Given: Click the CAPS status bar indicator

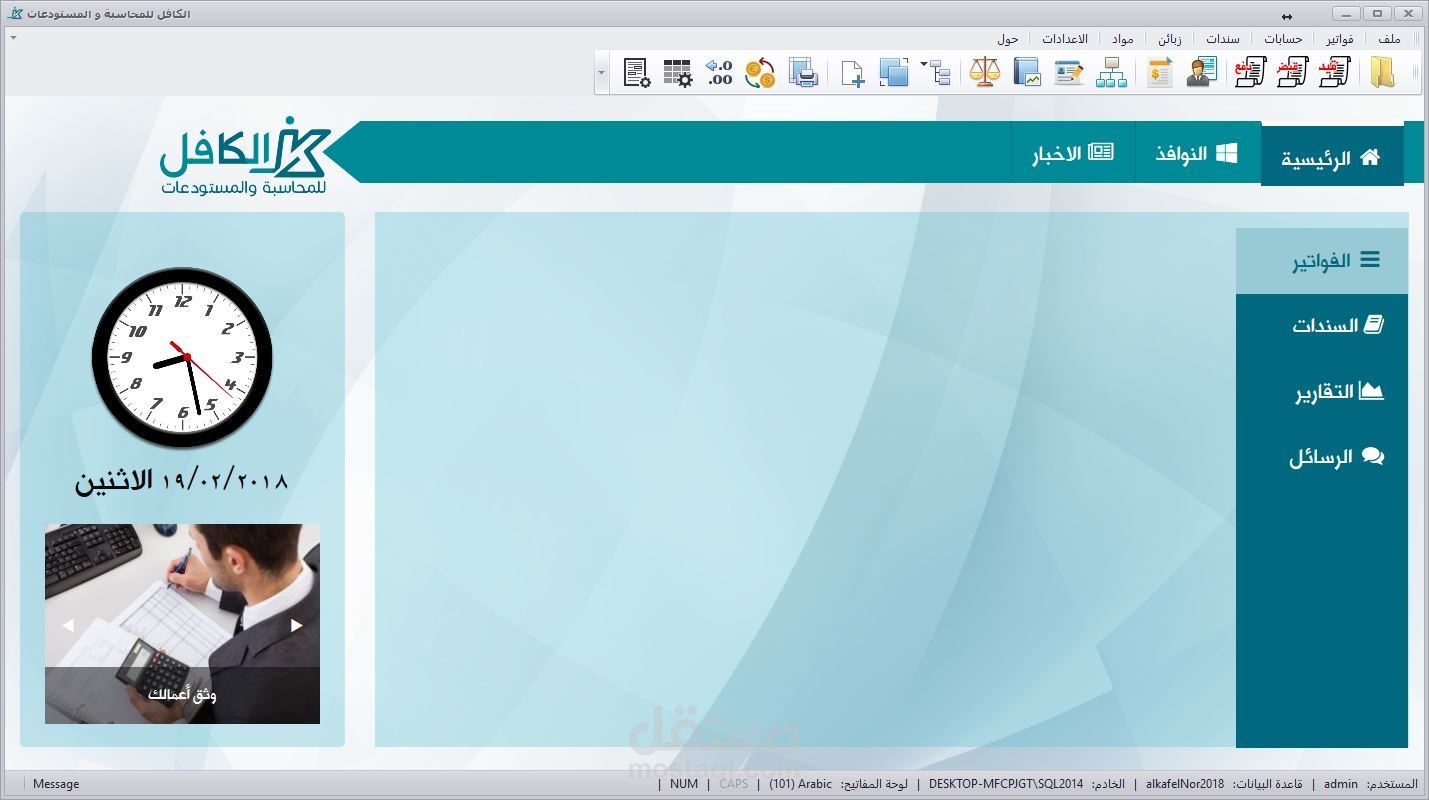Looking at the screenshot, I should (733, 784).
